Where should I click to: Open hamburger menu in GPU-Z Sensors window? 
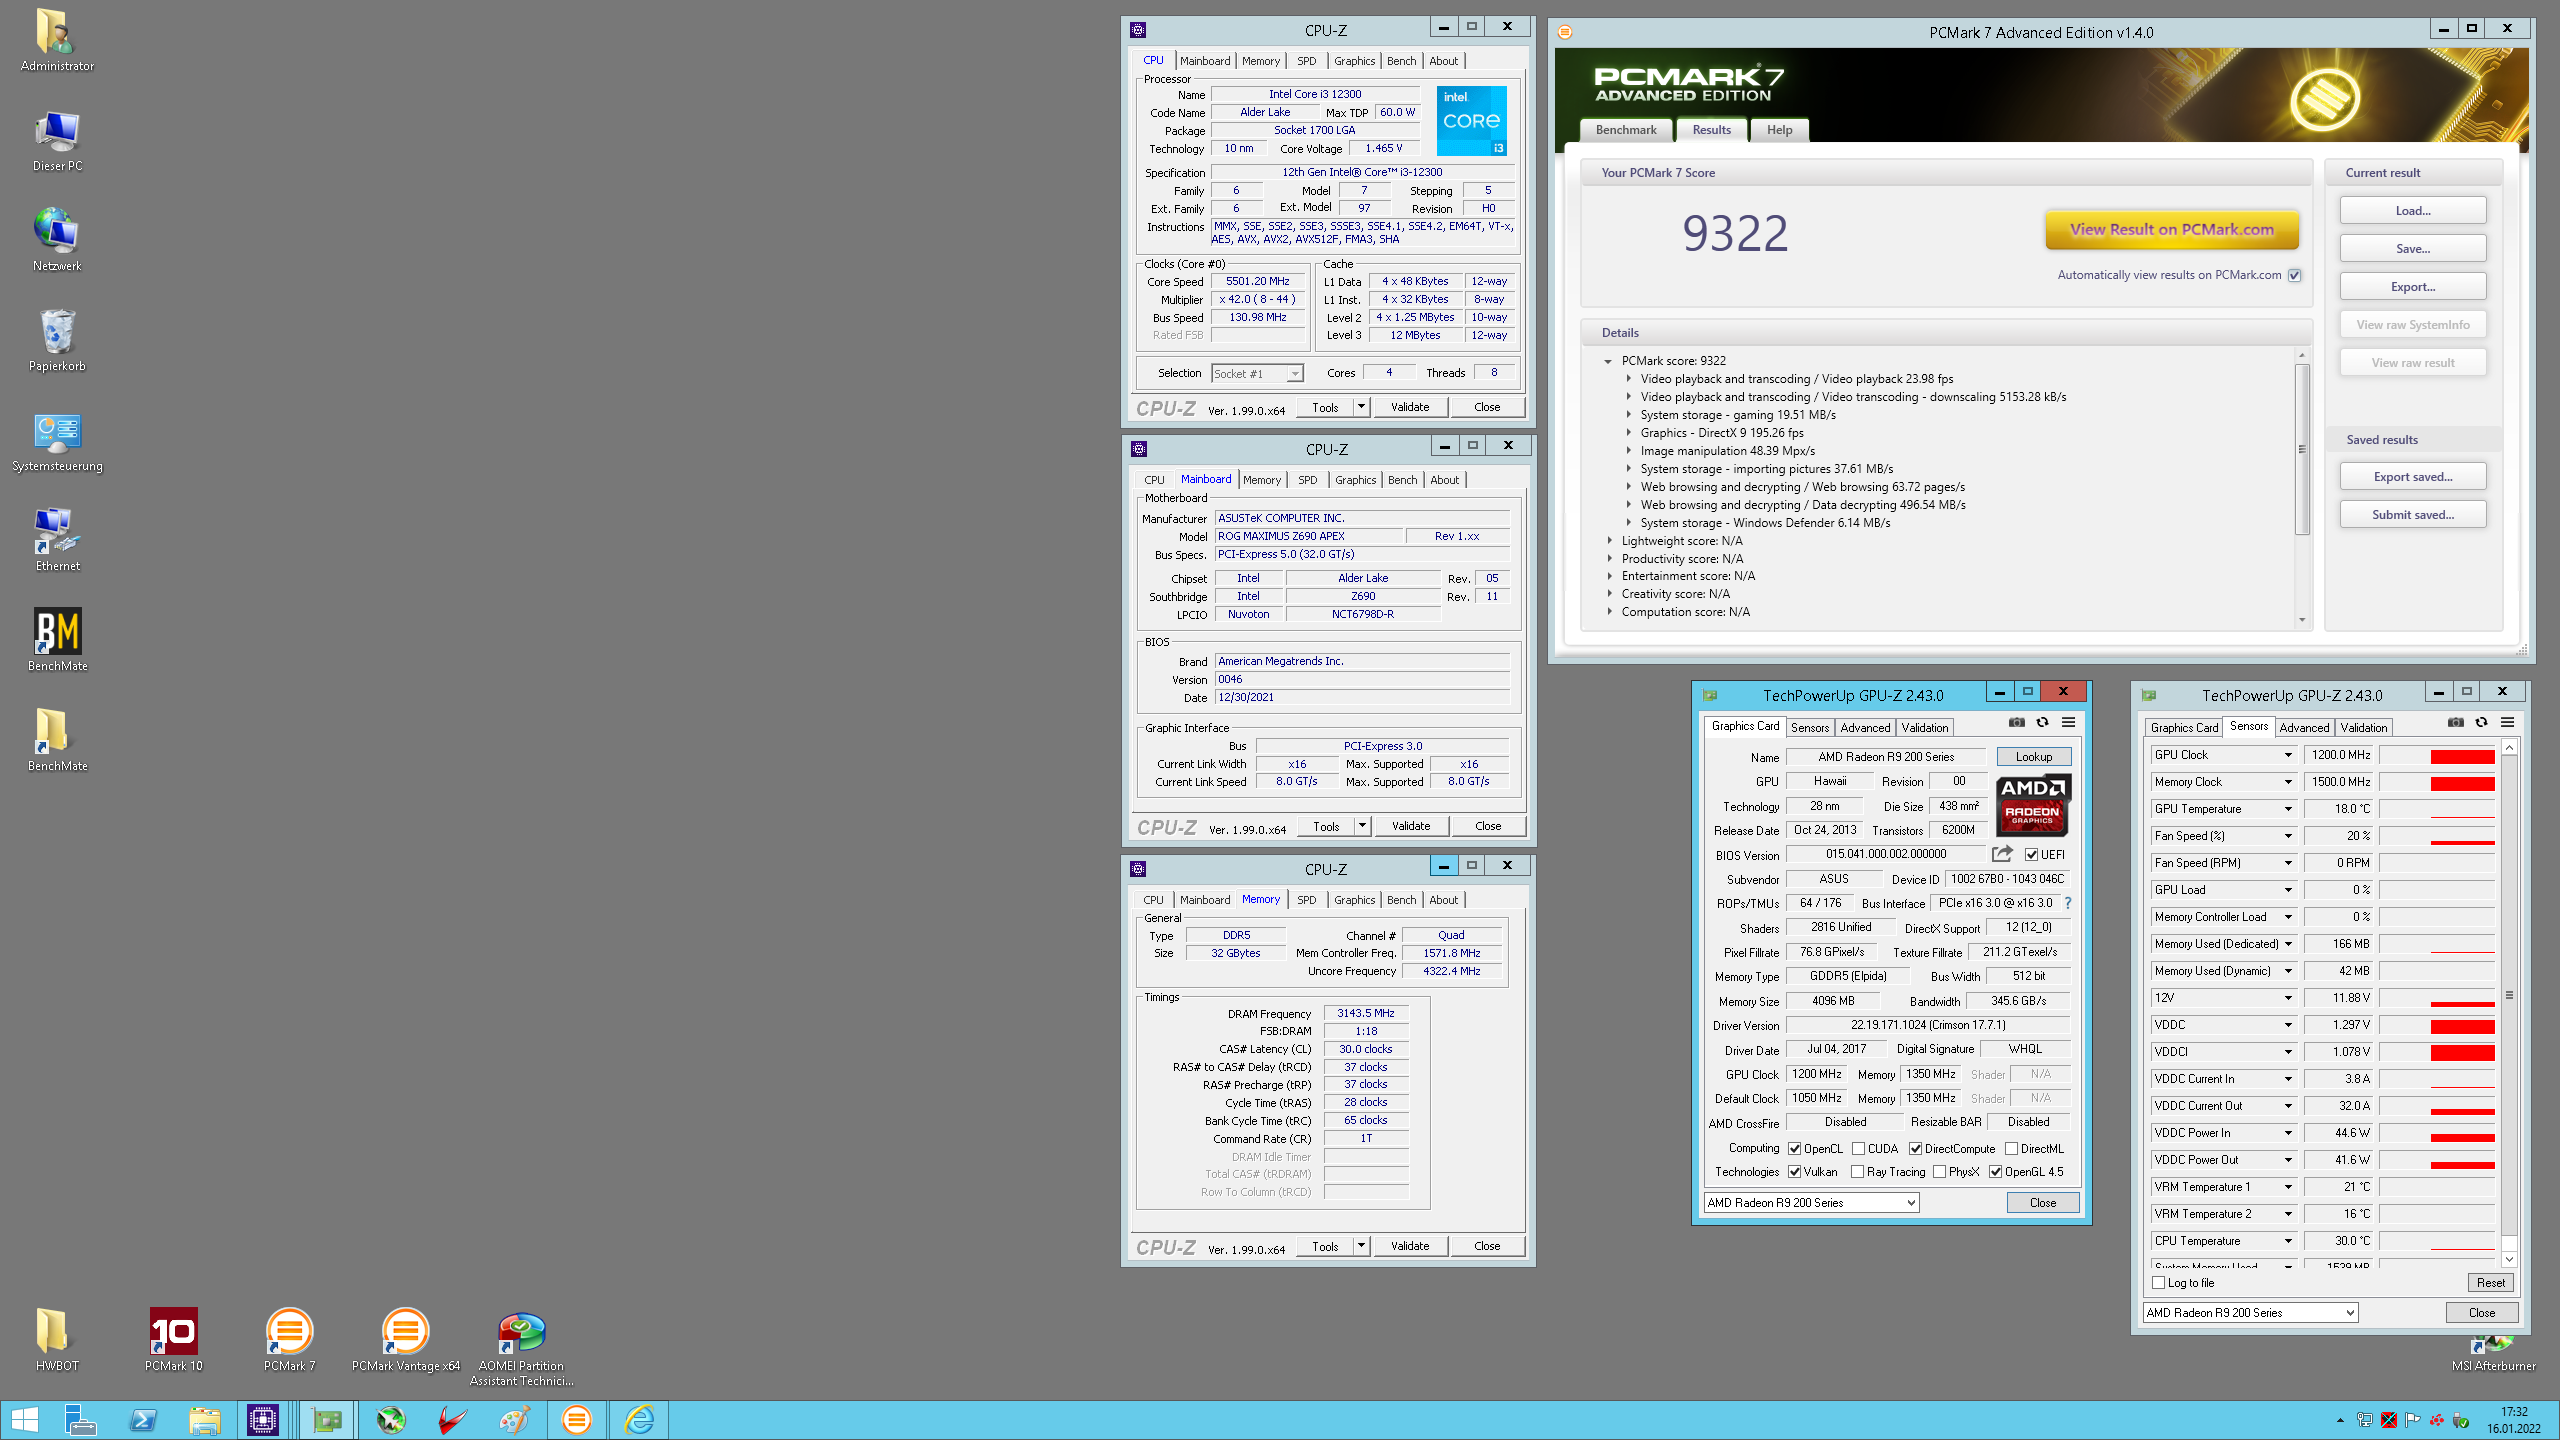2507,722
